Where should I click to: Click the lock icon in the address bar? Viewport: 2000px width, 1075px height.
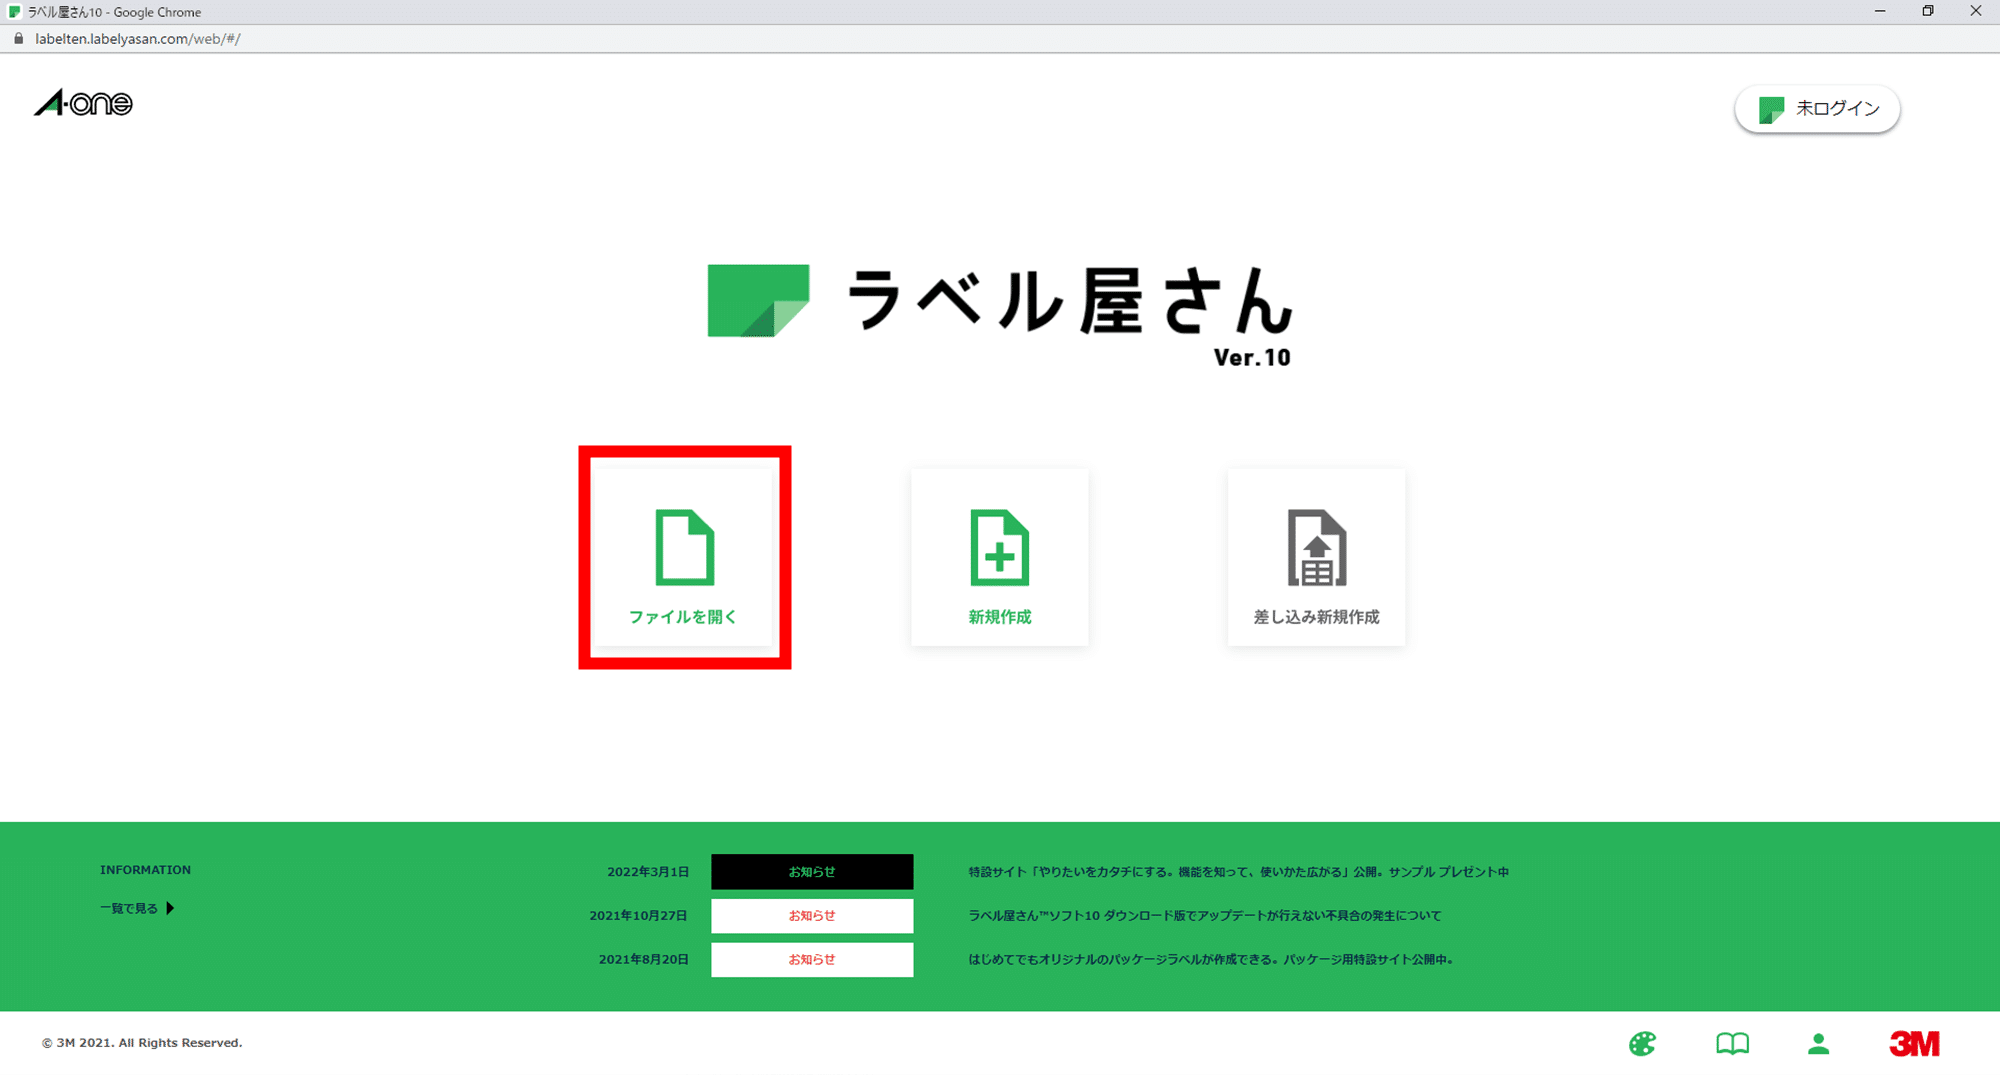18,39
